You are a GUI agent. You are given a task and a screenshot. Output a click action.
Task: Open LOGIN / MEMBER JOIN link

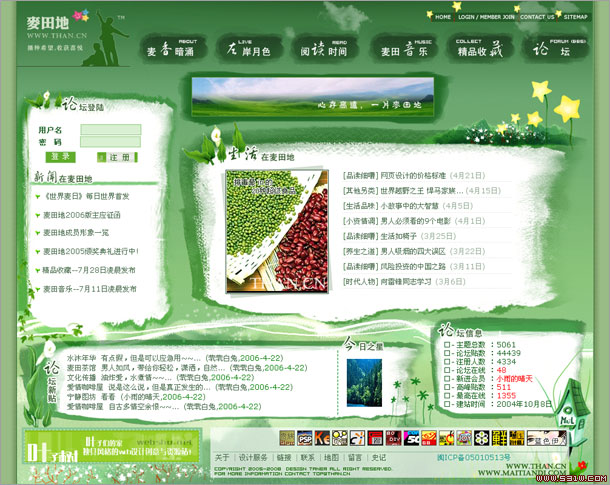486,17
